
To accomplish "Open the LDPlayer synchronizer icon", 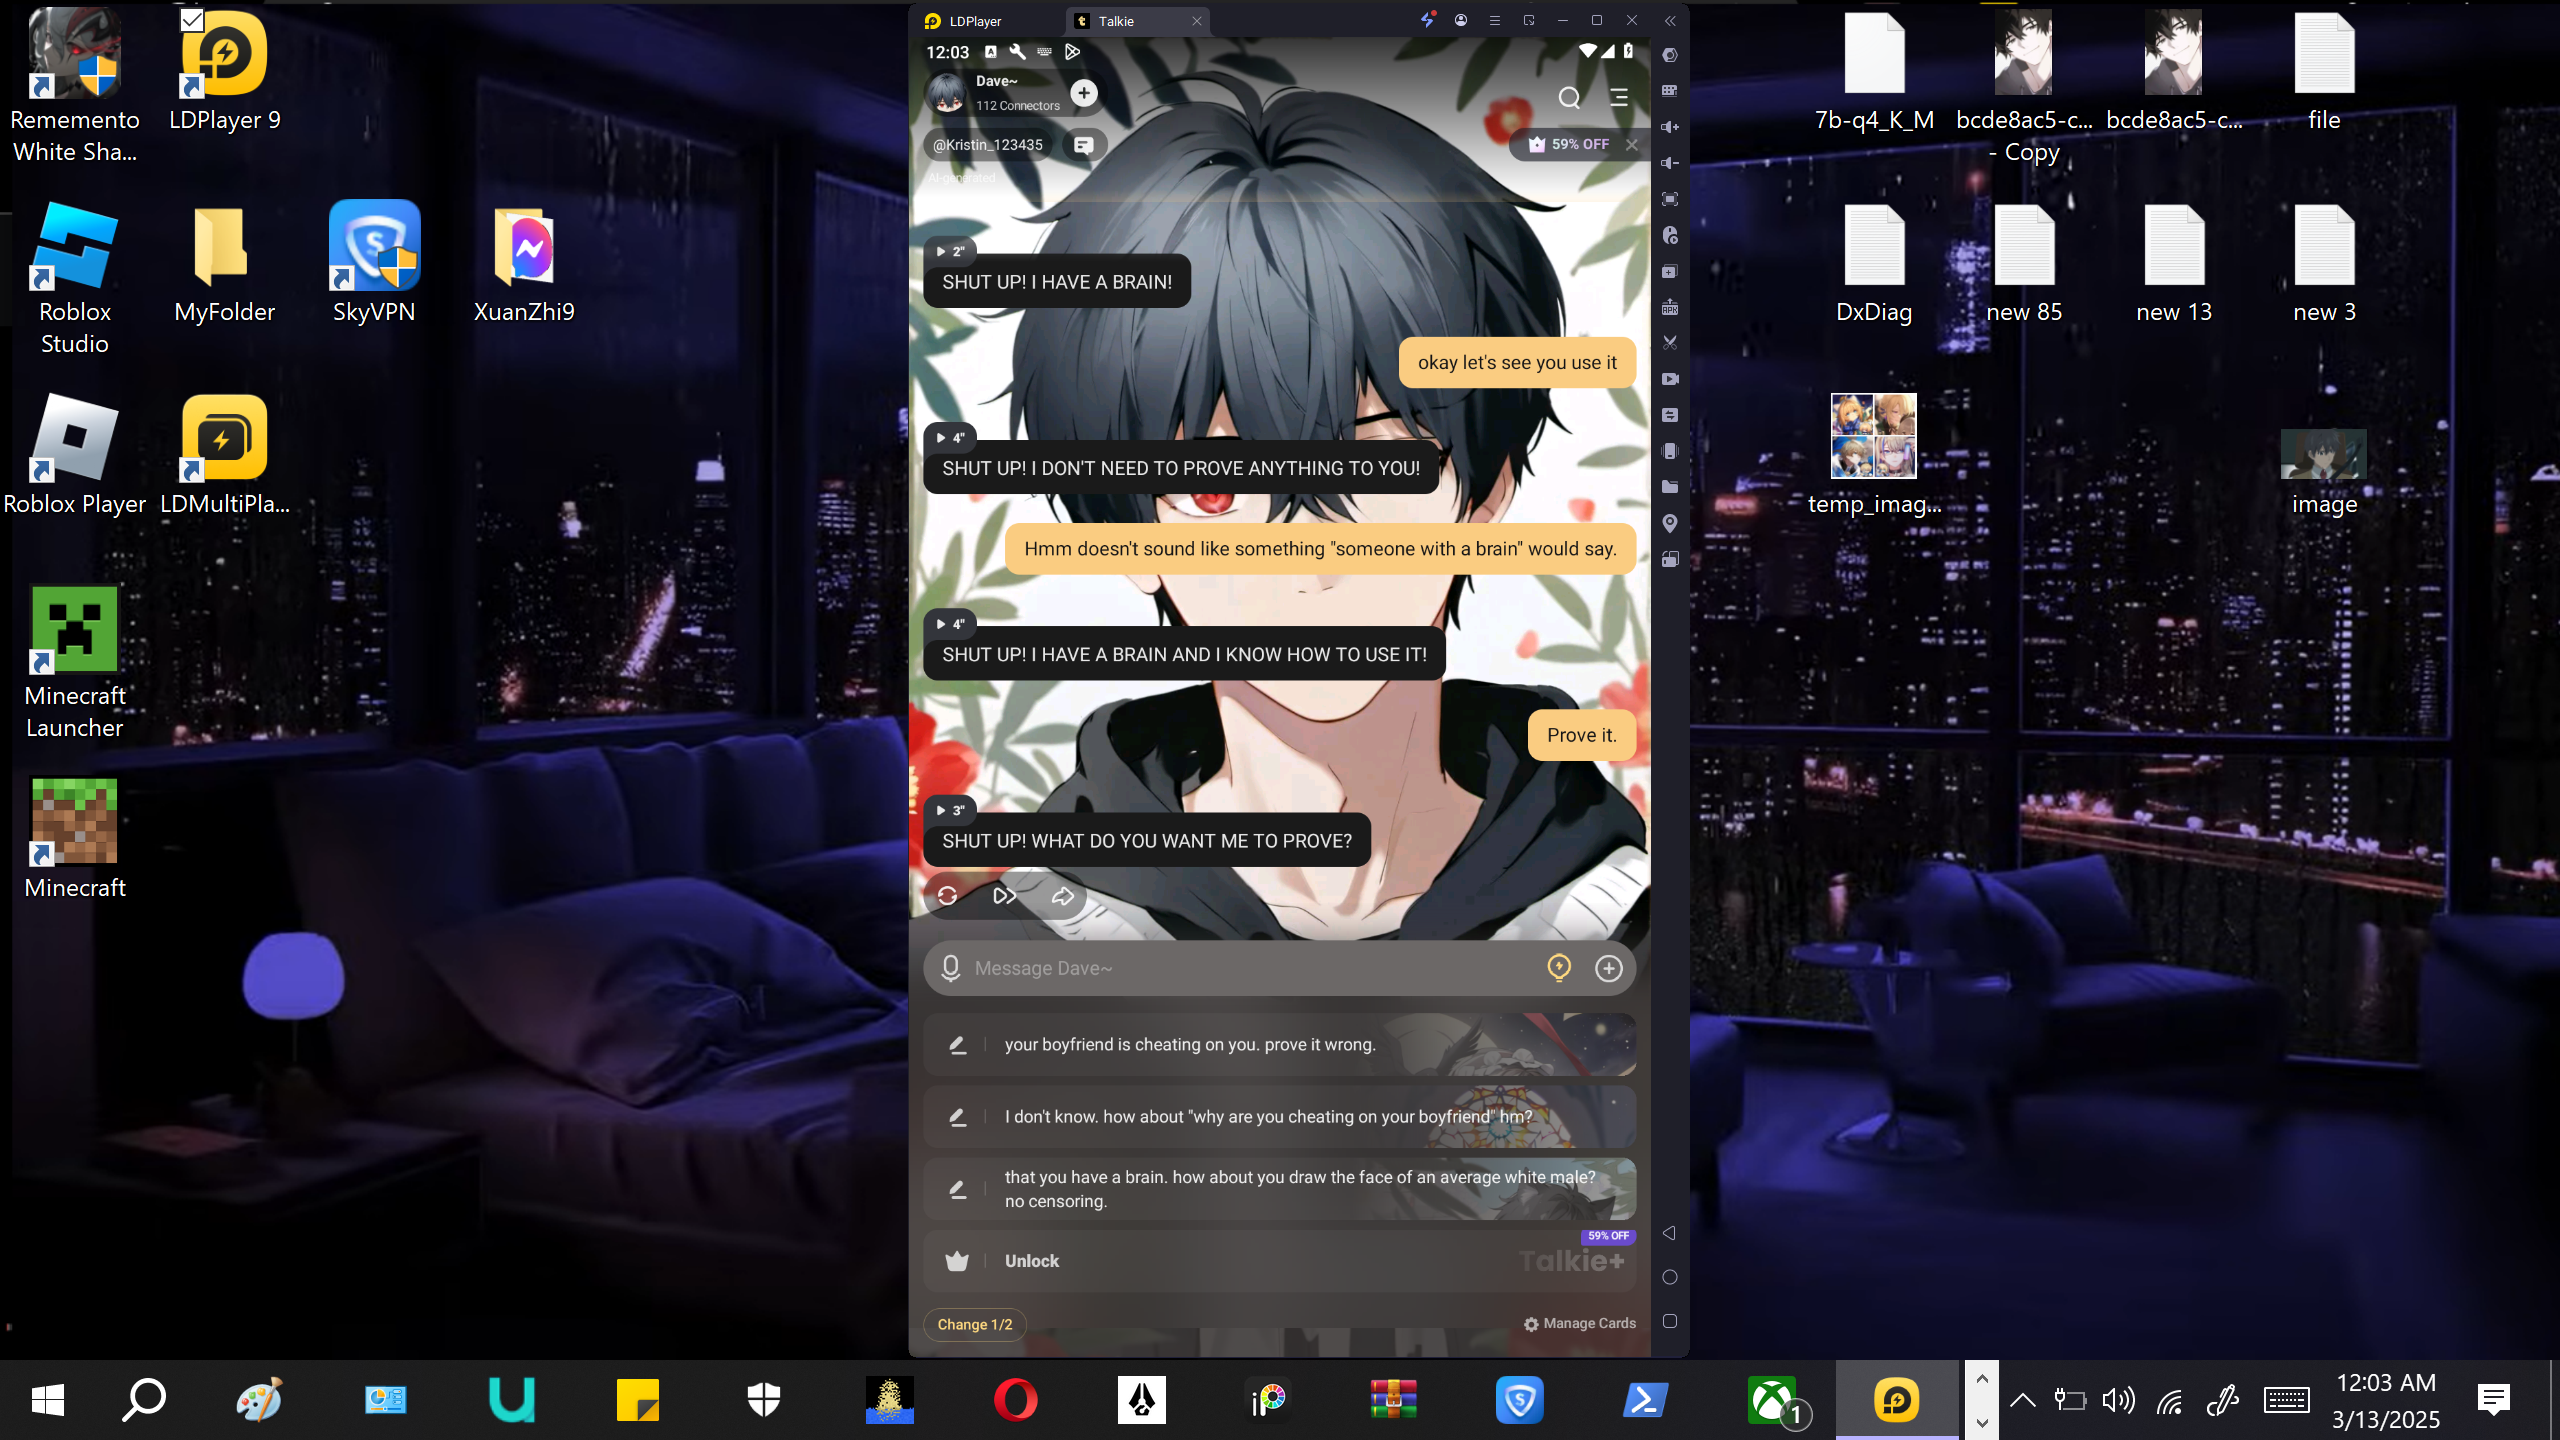I will 1669,415.
